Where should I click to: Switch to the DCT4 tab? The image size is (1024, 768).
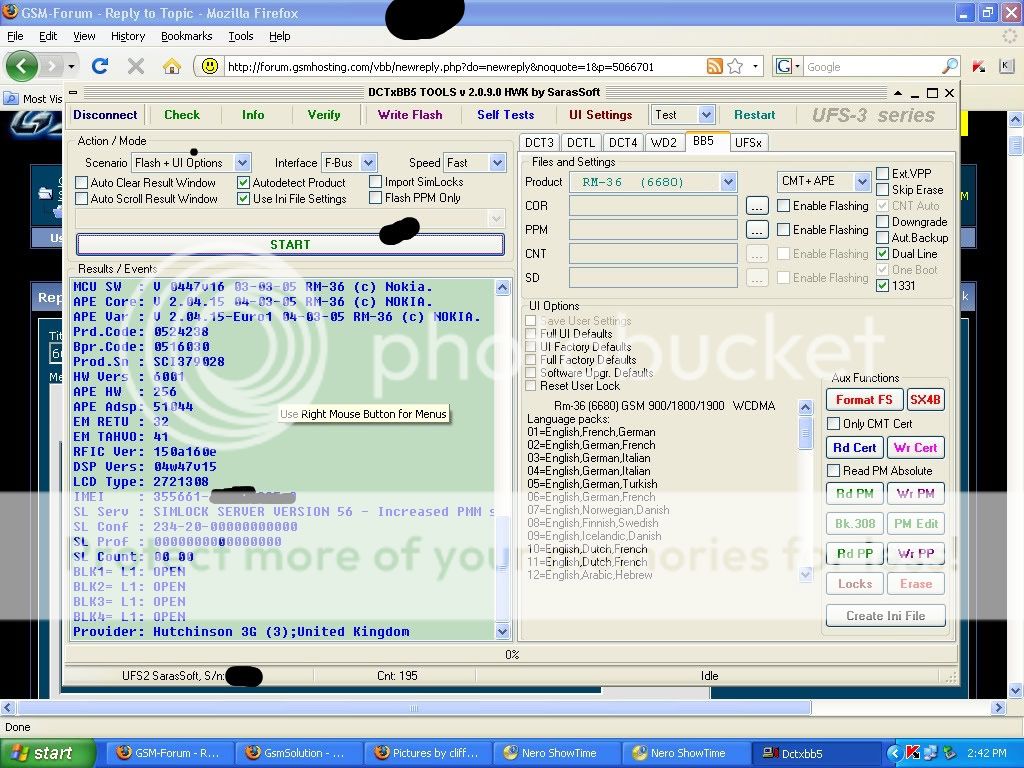pyautogui.click(x=622, y=142)
